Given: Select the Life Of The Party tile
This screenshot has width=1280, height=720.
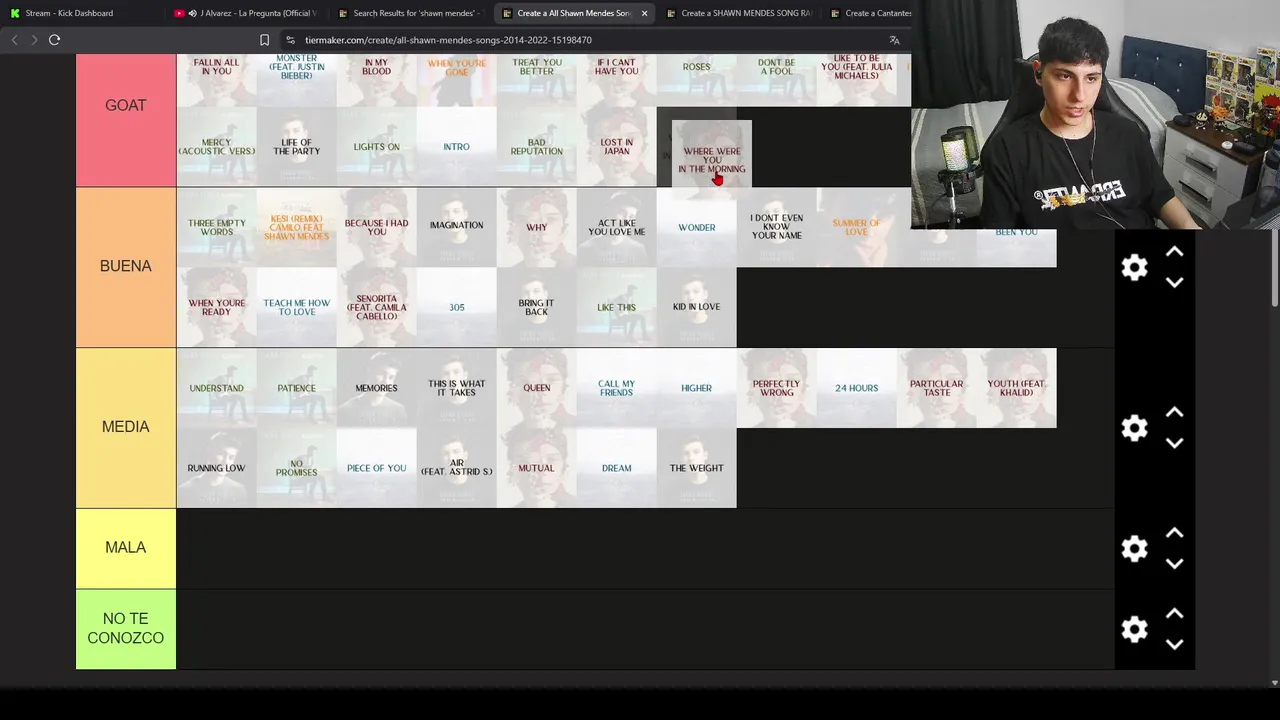Looking at the screenshot, I should 297,147.
